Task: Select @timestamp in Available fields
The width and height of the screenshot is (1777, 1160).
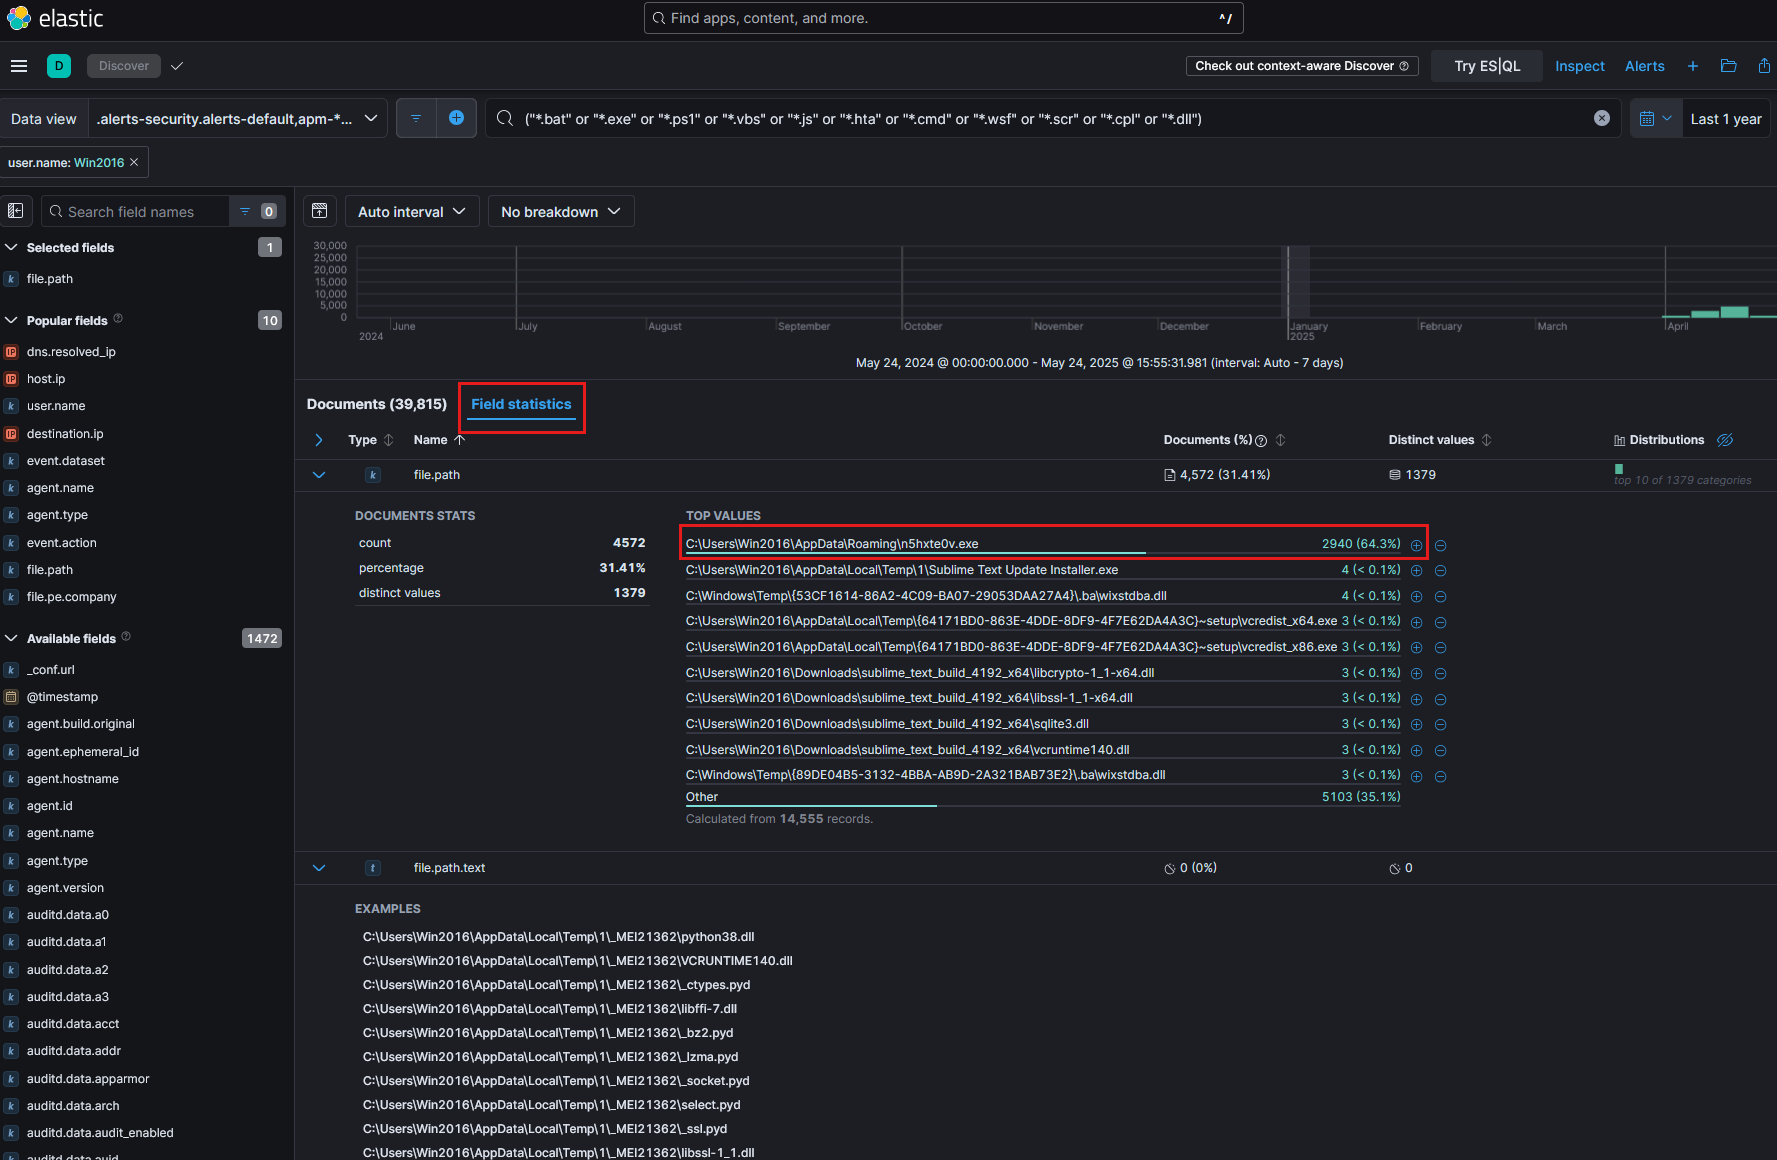Action: click(62, 697)
